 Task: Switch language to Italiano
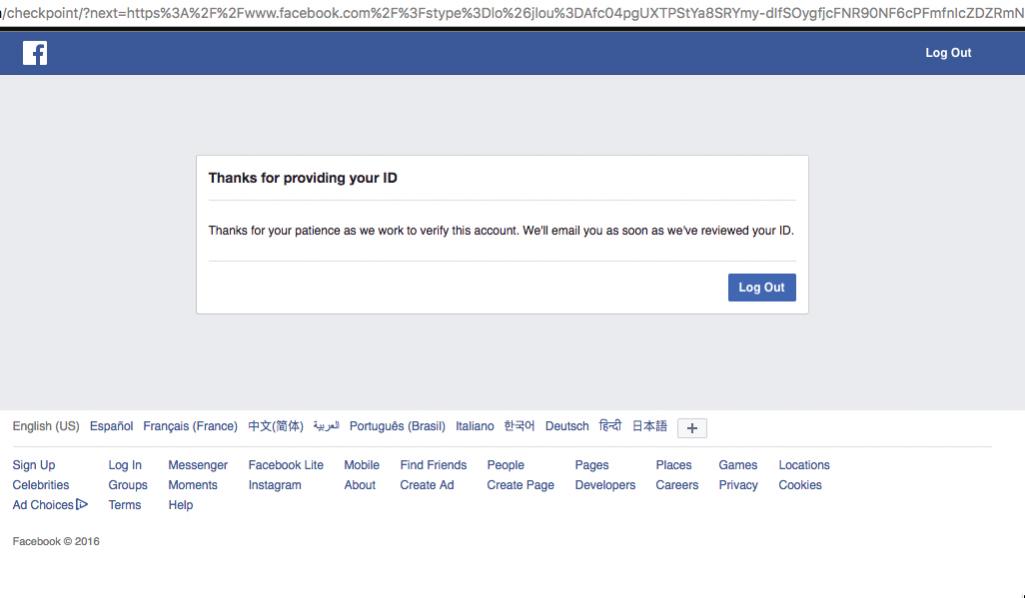click(475, 426)
